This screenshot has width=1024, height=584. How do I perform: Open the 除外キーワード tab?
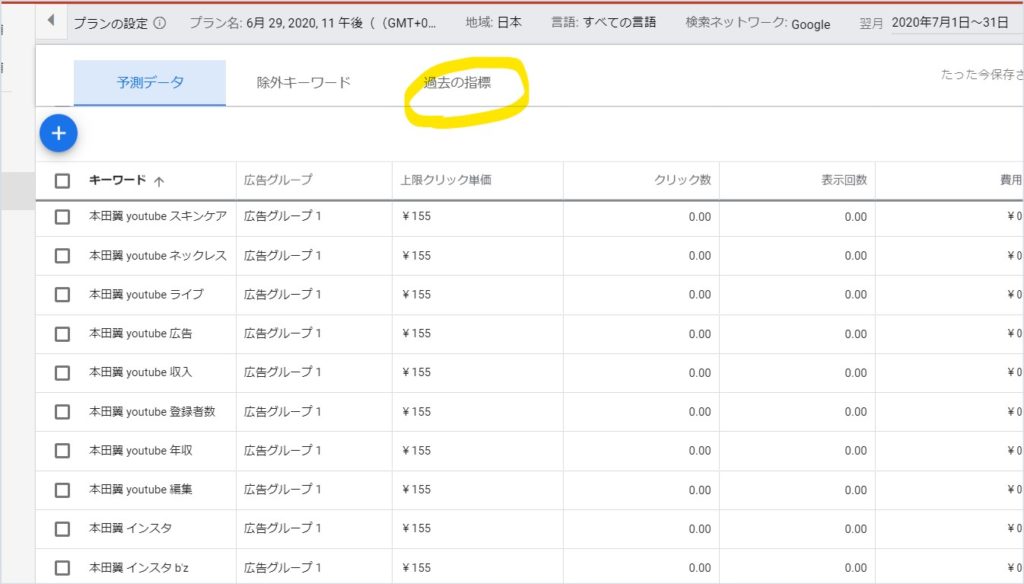(x=303, y=83)
